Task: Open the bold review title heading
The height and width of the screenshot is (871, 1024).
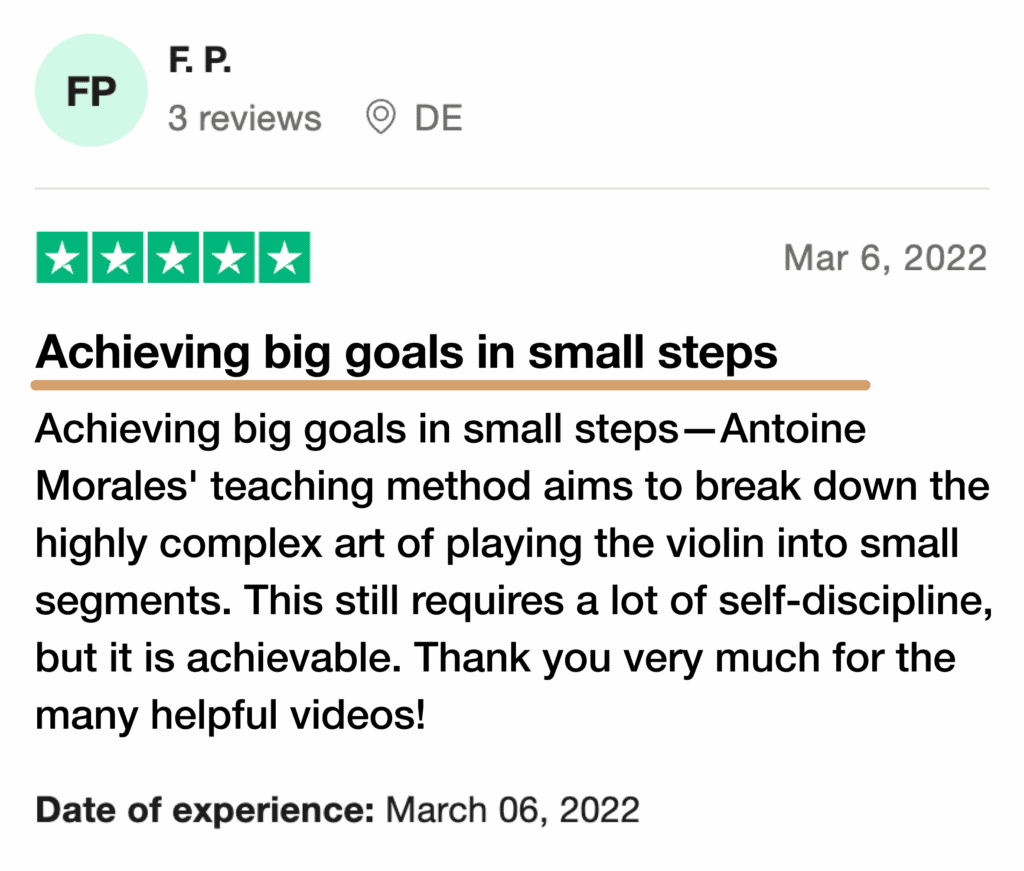Action: 406,353
